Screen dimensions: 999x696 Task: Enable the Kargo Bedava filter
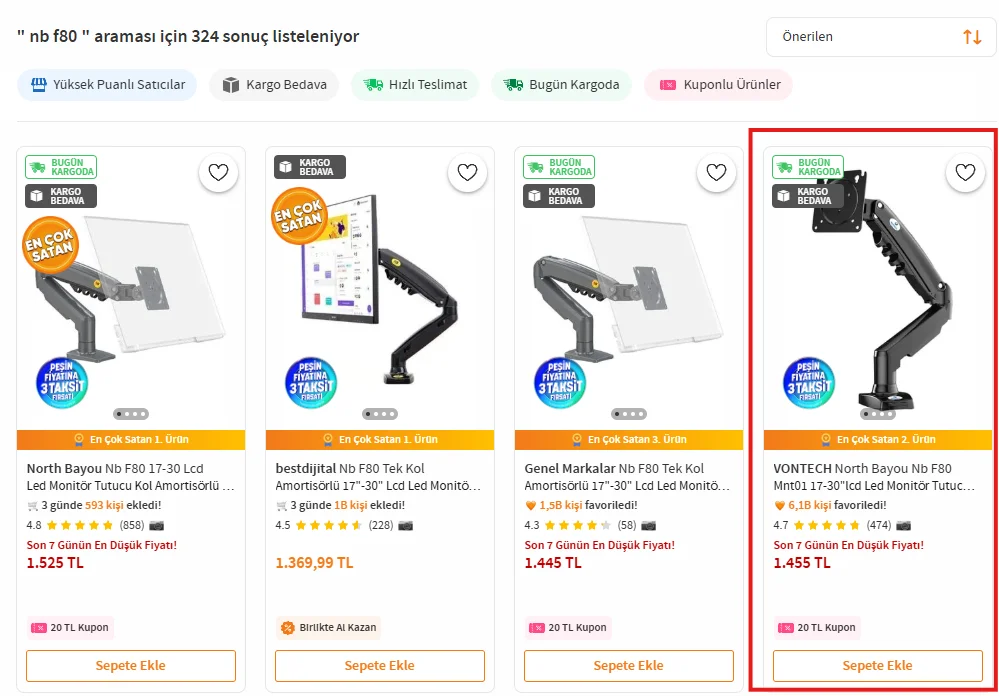[x=274, y=85]
